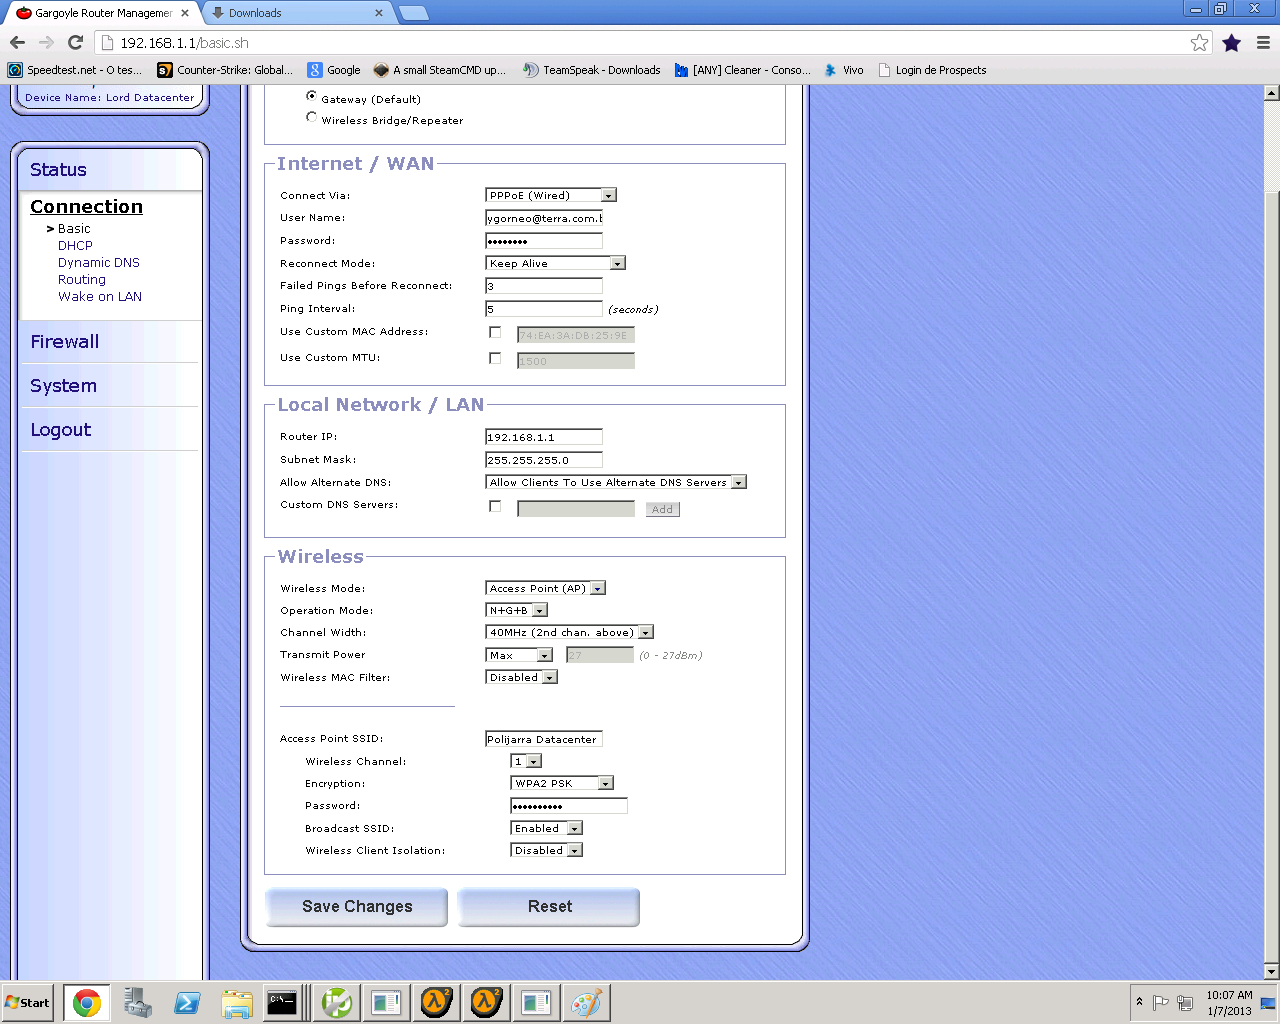Show hidden system tray icons
The width and height of the screenshot is (1280, 1024).
[1139, 1002]
